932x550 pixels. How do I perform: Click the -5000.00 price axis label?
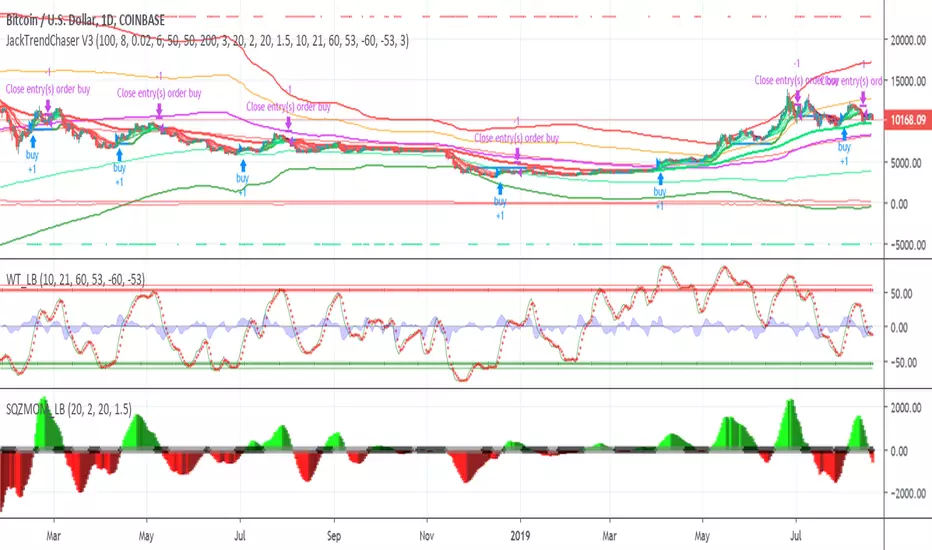coord(908,245)
